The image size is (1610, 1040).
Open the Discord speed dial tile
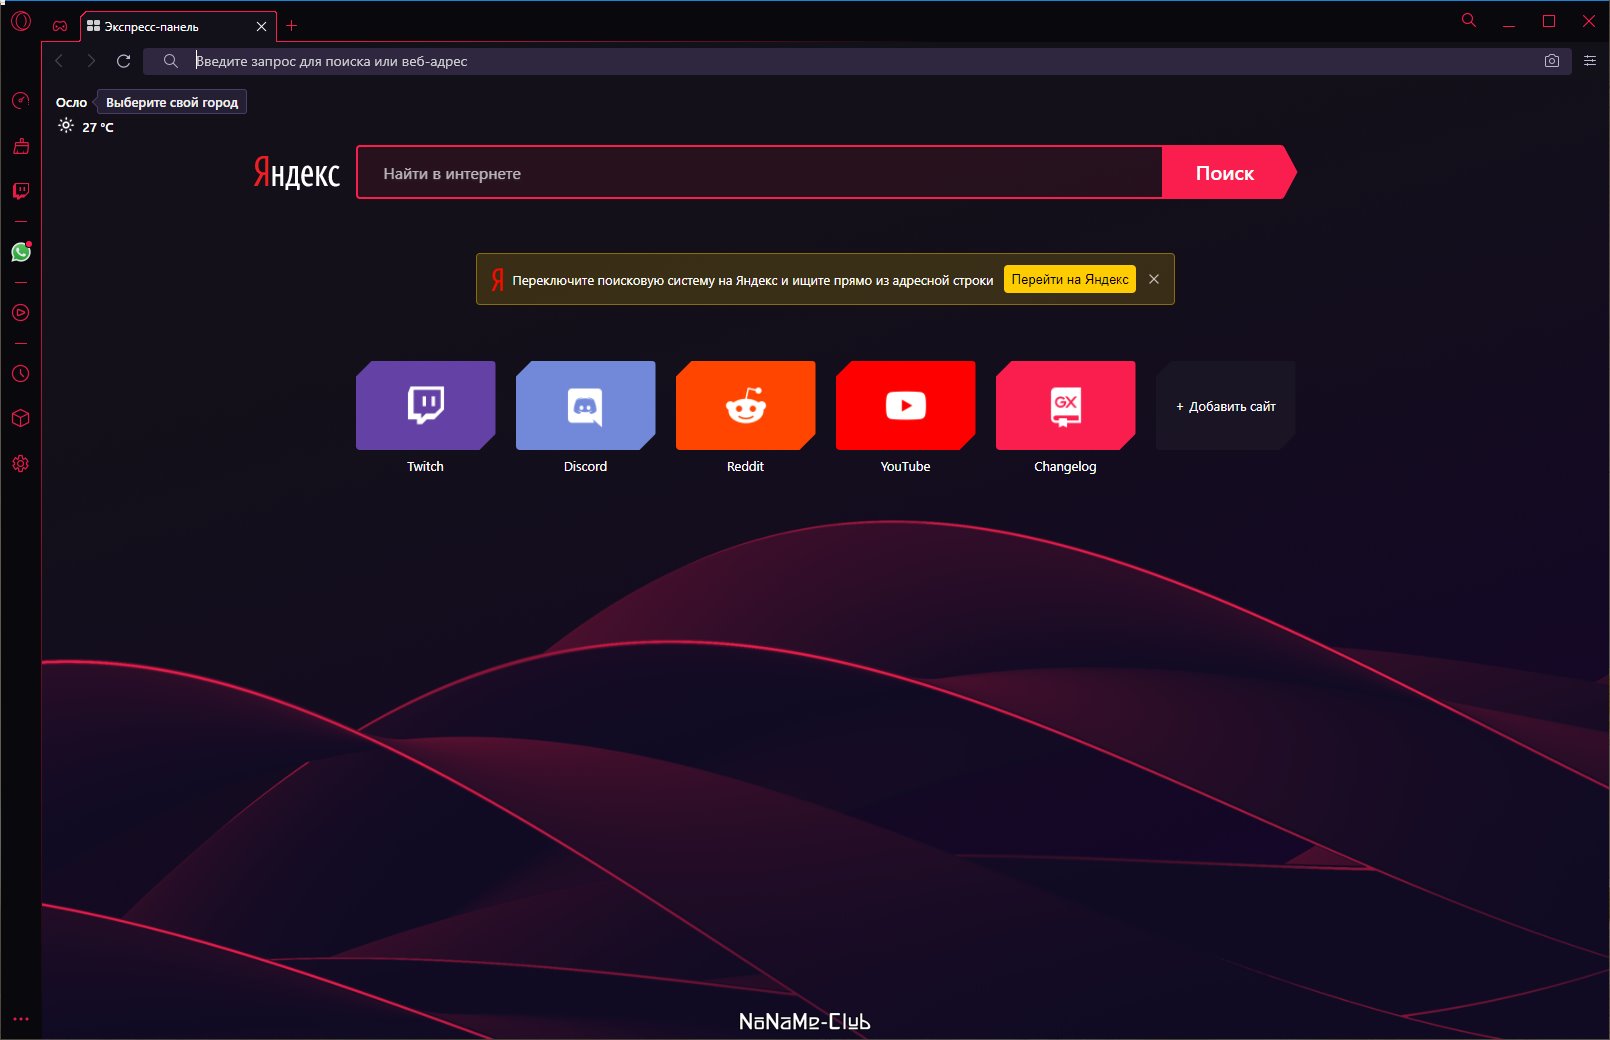point(585,405)
